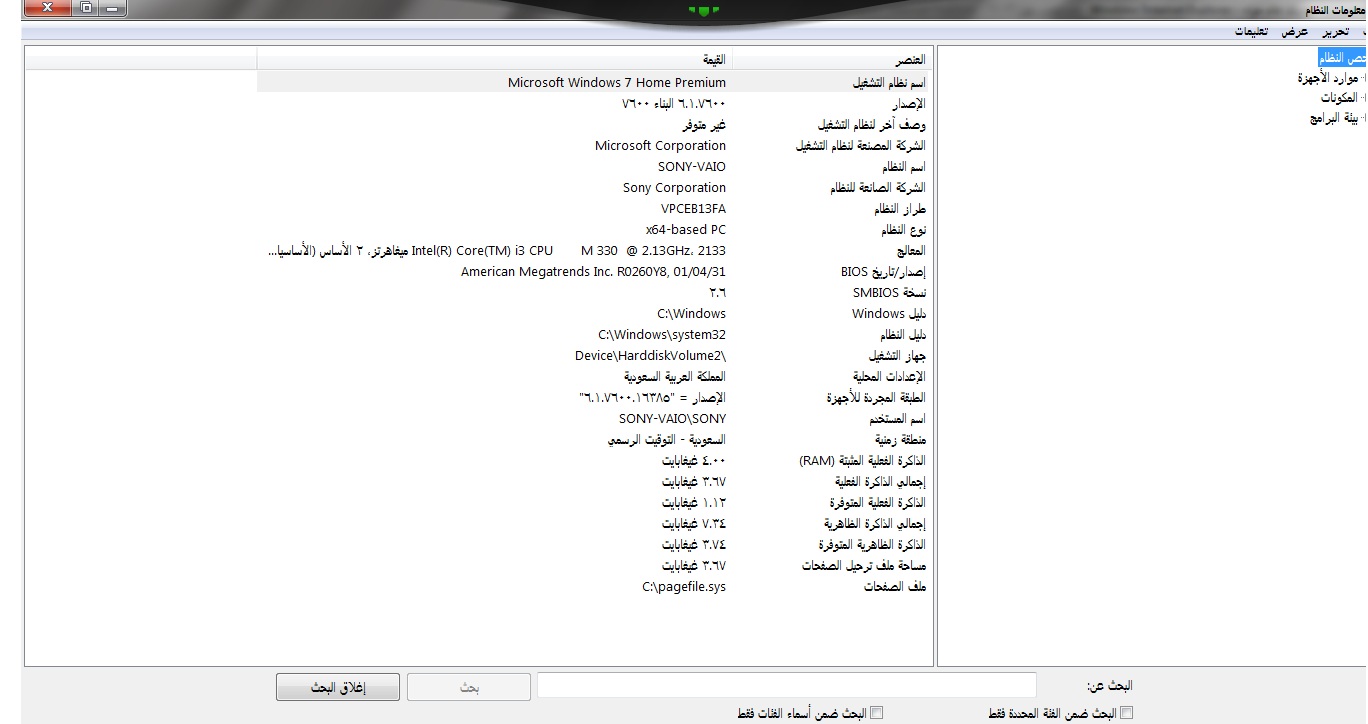Click the Microsoft Corporation value
This screenshot has width=1368, height=724.
pyautogui.click(x=660, y=146)
